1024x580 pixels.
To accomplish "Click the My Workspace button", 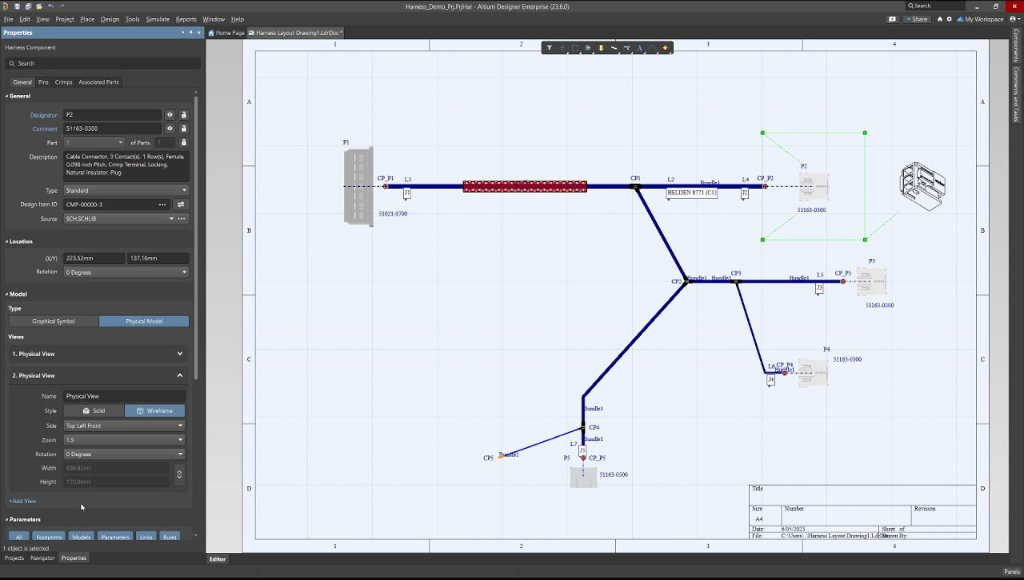I will click(980, 19).
